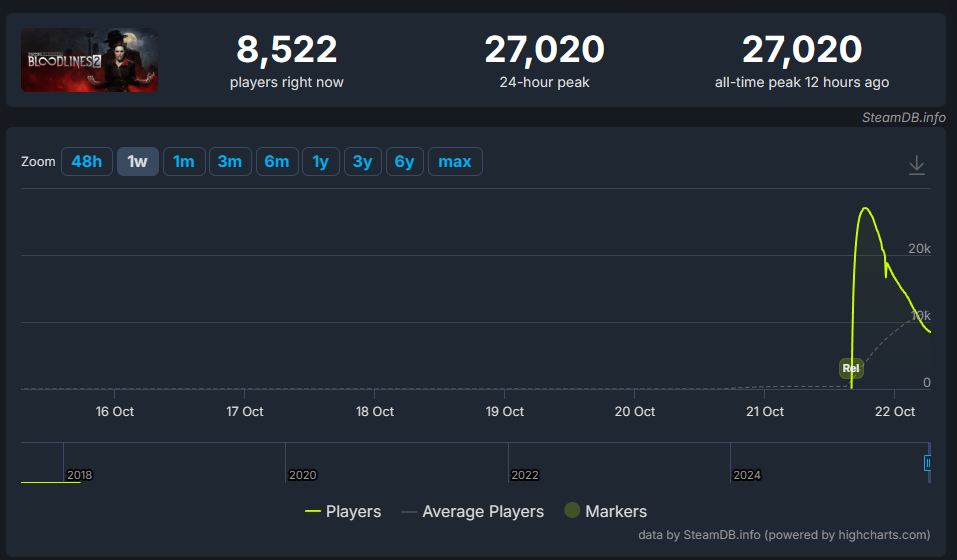Screen dimensions: 957x560
Task: Click the 19 Oct axis label
Action: pos(505,412)
